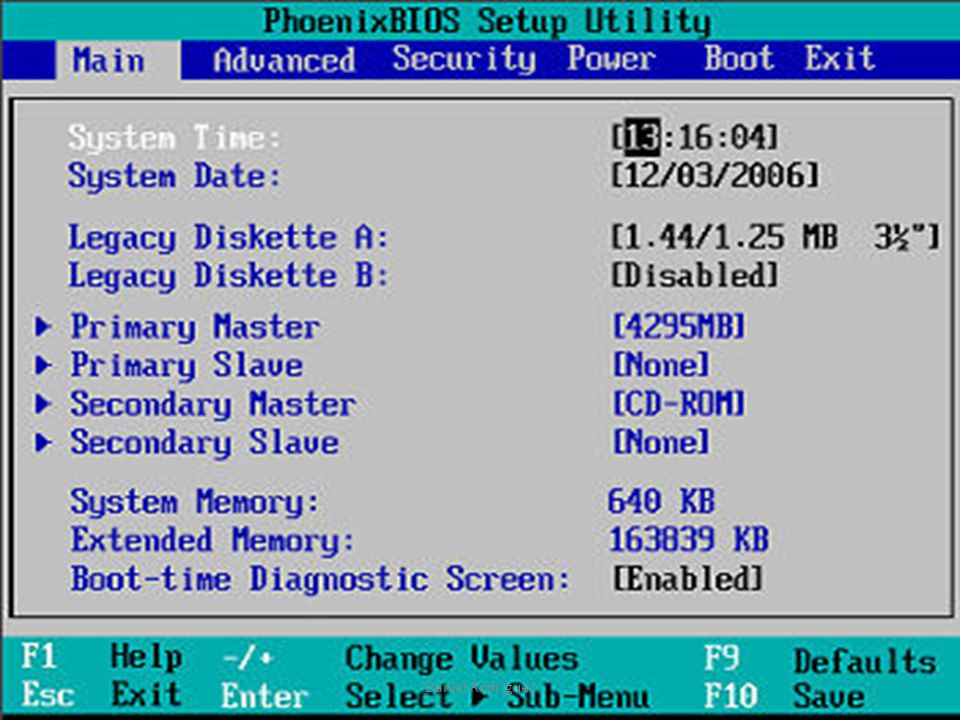Click the Esc key hint
The image size is (960, 720).
[48, 696]
